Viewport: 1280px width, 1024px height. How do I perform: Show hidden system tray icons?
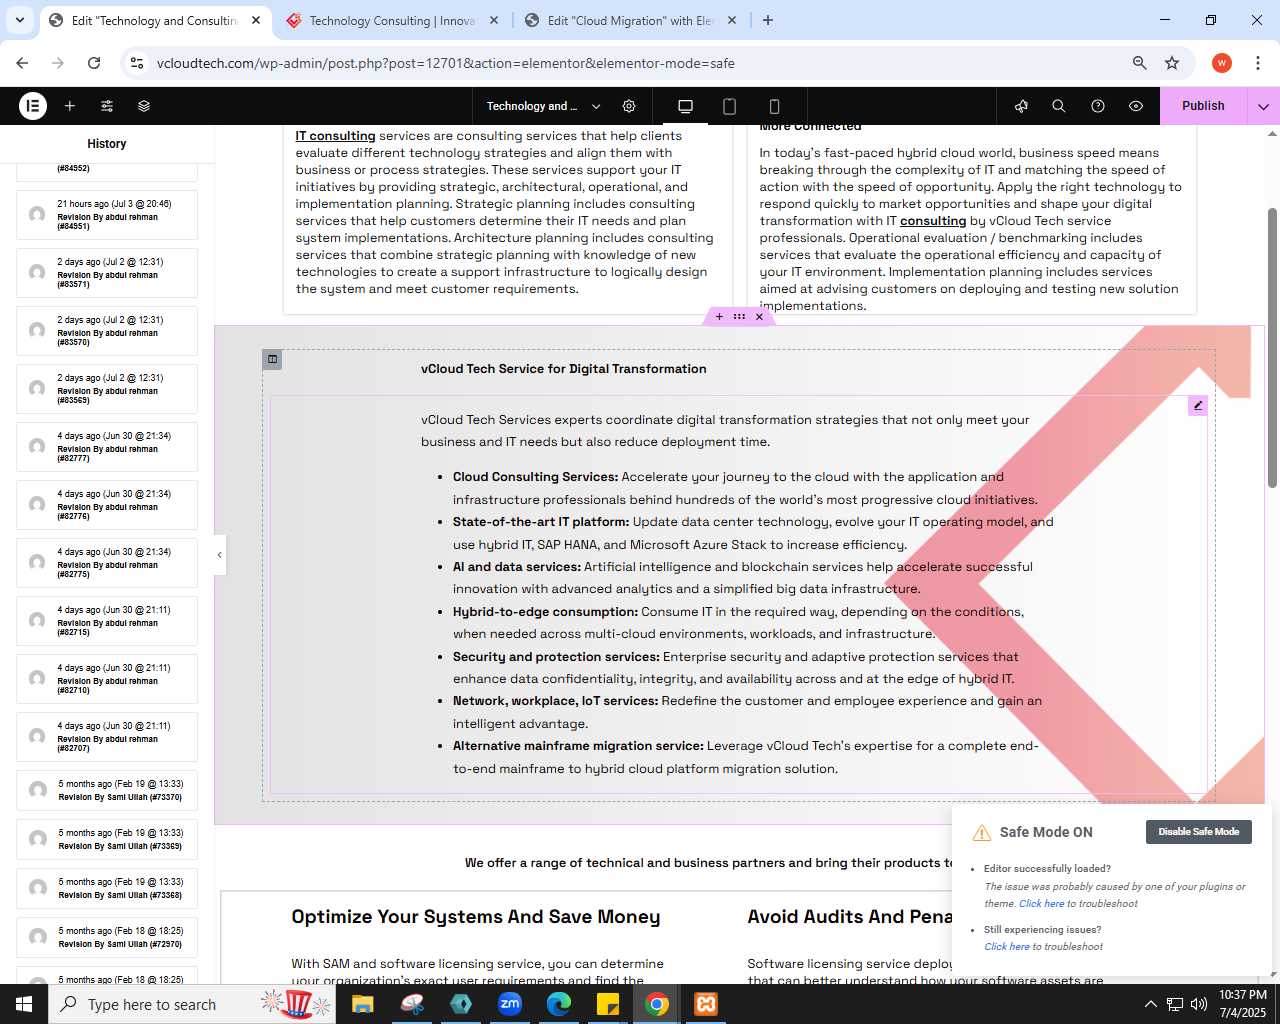(x=1150, y=1004)
